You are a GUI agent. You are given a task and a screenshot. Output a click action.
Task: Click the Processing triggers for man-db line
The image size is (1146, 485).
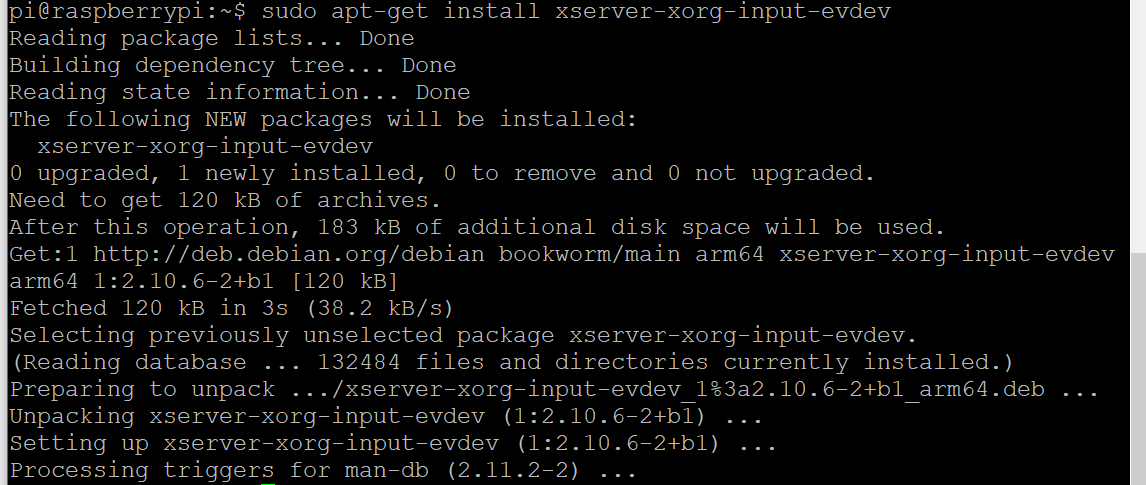click(x=323, y=470)
